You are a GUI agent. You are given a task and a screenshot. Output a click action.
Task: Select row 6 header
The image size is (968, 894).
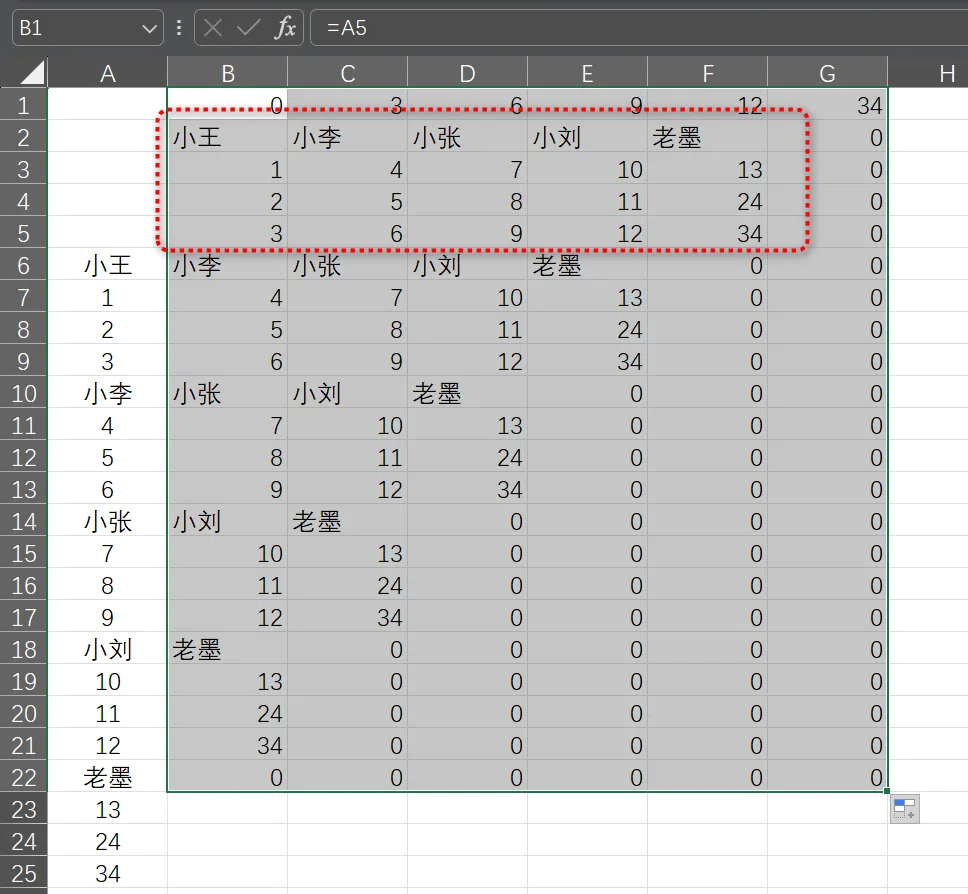(x=23, y=265)
